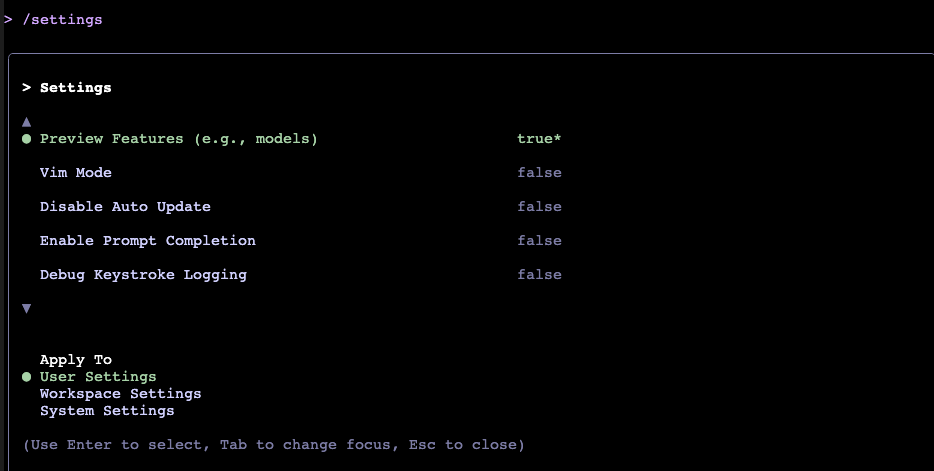Click the green bullet beside Preview Features
934x471 pixels.
[27, 139]
